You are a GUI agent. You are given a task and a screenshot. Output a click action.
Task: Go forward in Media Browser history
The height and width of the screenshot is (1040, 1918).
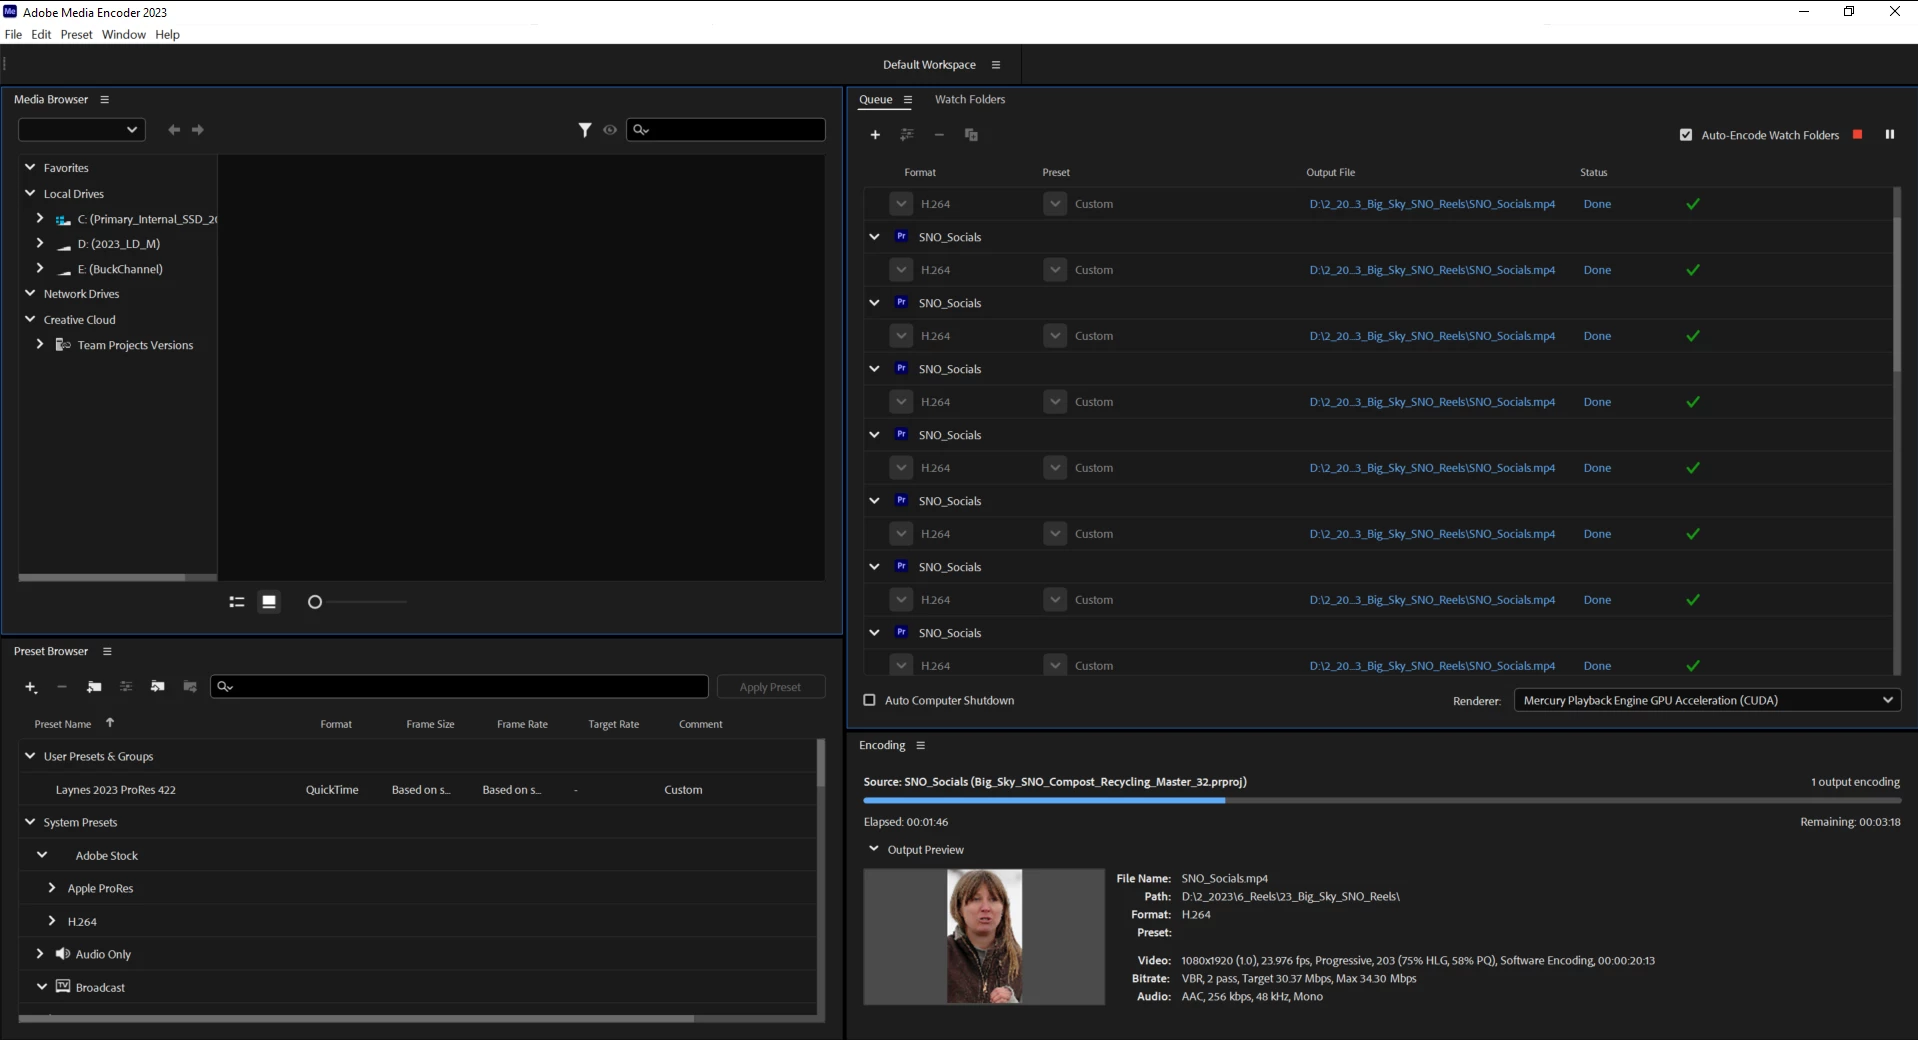coord(198,130)
